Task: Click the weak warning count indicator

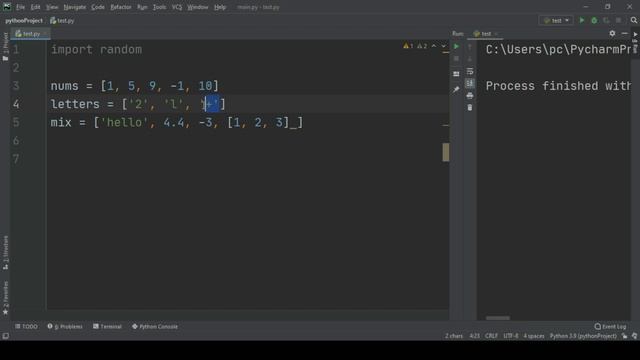Action: click(422, 46)
